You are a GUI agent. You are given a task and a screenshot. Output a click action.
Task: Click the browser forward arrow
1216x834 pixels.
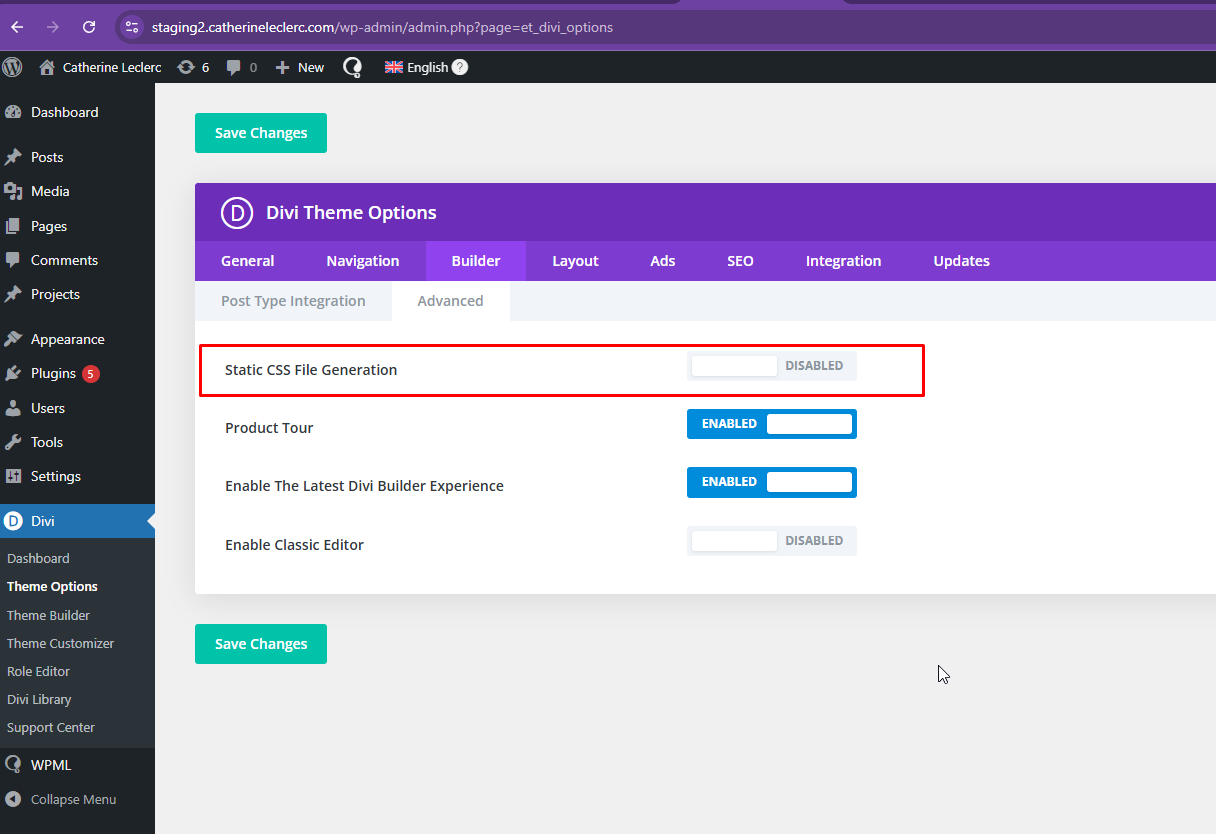point(53,27)
